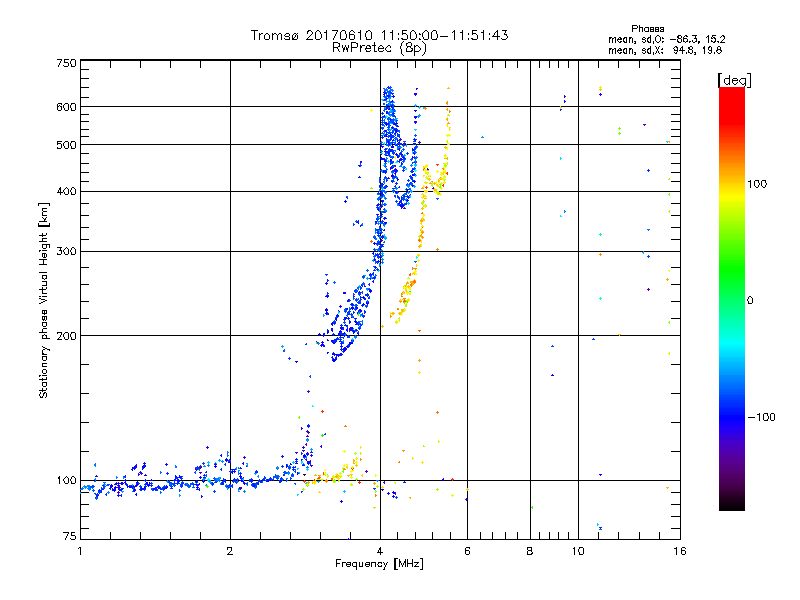The height and width of the screenshot is (600, 800).
Task: Click the 4 MHz tick label on x-axis
Action: 380,551
